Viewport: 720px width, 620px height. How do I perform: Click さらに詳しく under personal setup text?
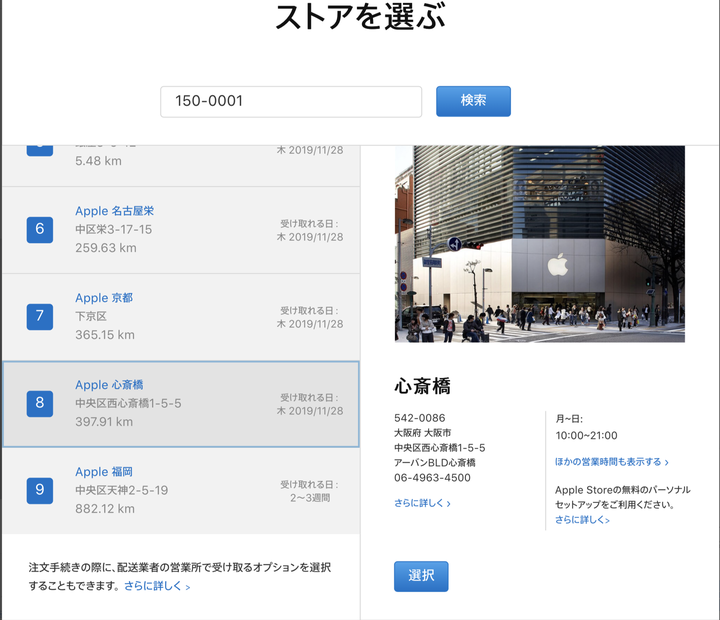(x=582, y=519)
